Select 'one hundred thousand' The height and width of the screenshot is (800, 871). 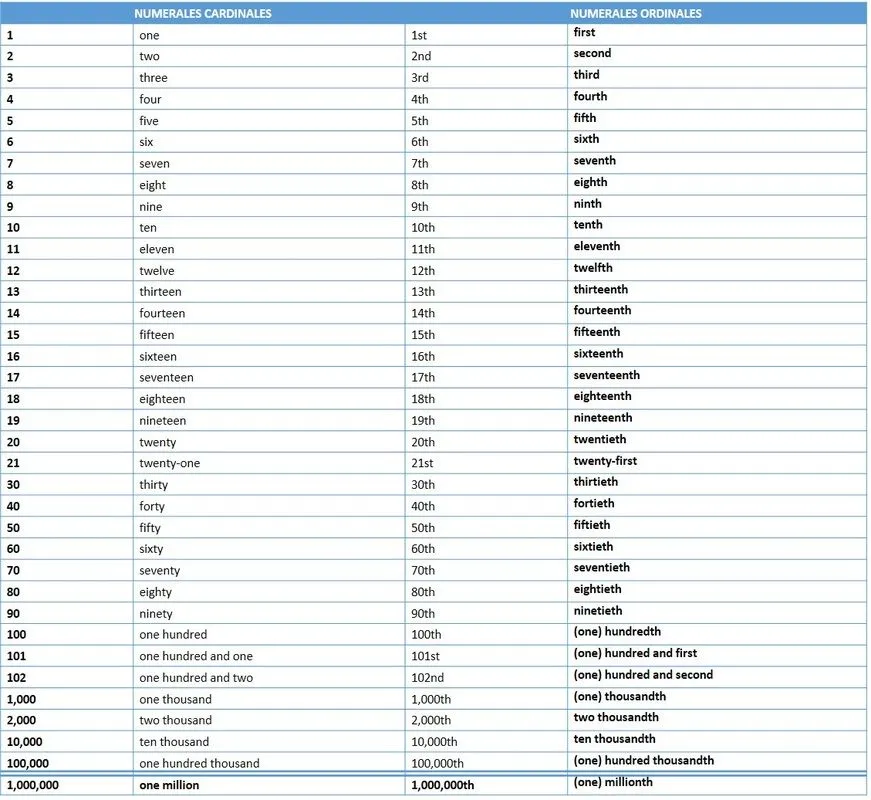199,764
